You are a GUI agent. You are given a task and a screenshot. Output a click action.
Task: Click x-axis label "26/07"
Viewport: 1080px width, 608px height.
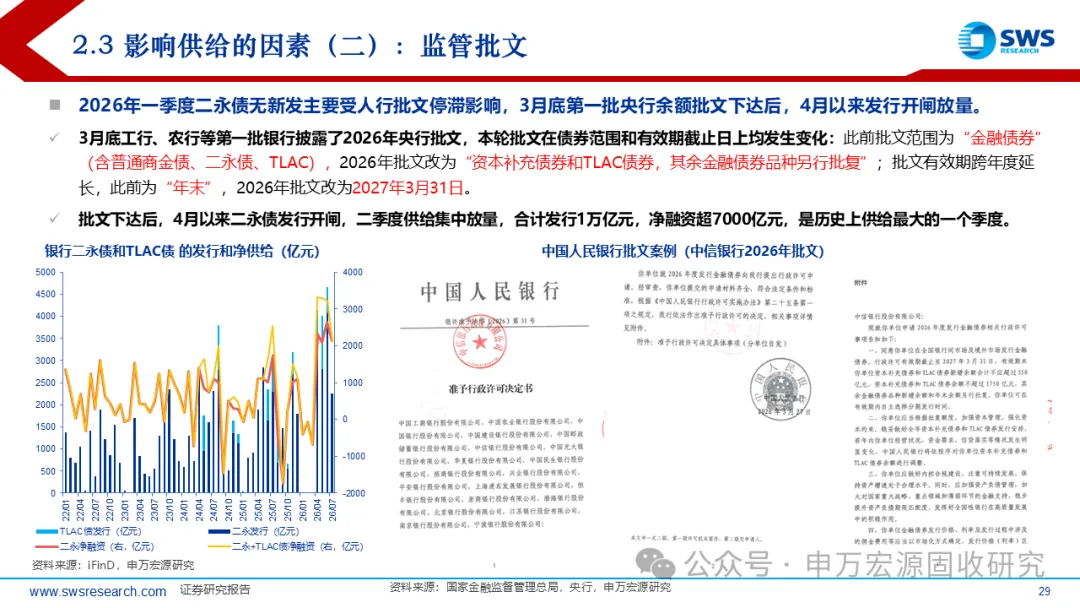[333, 510]
